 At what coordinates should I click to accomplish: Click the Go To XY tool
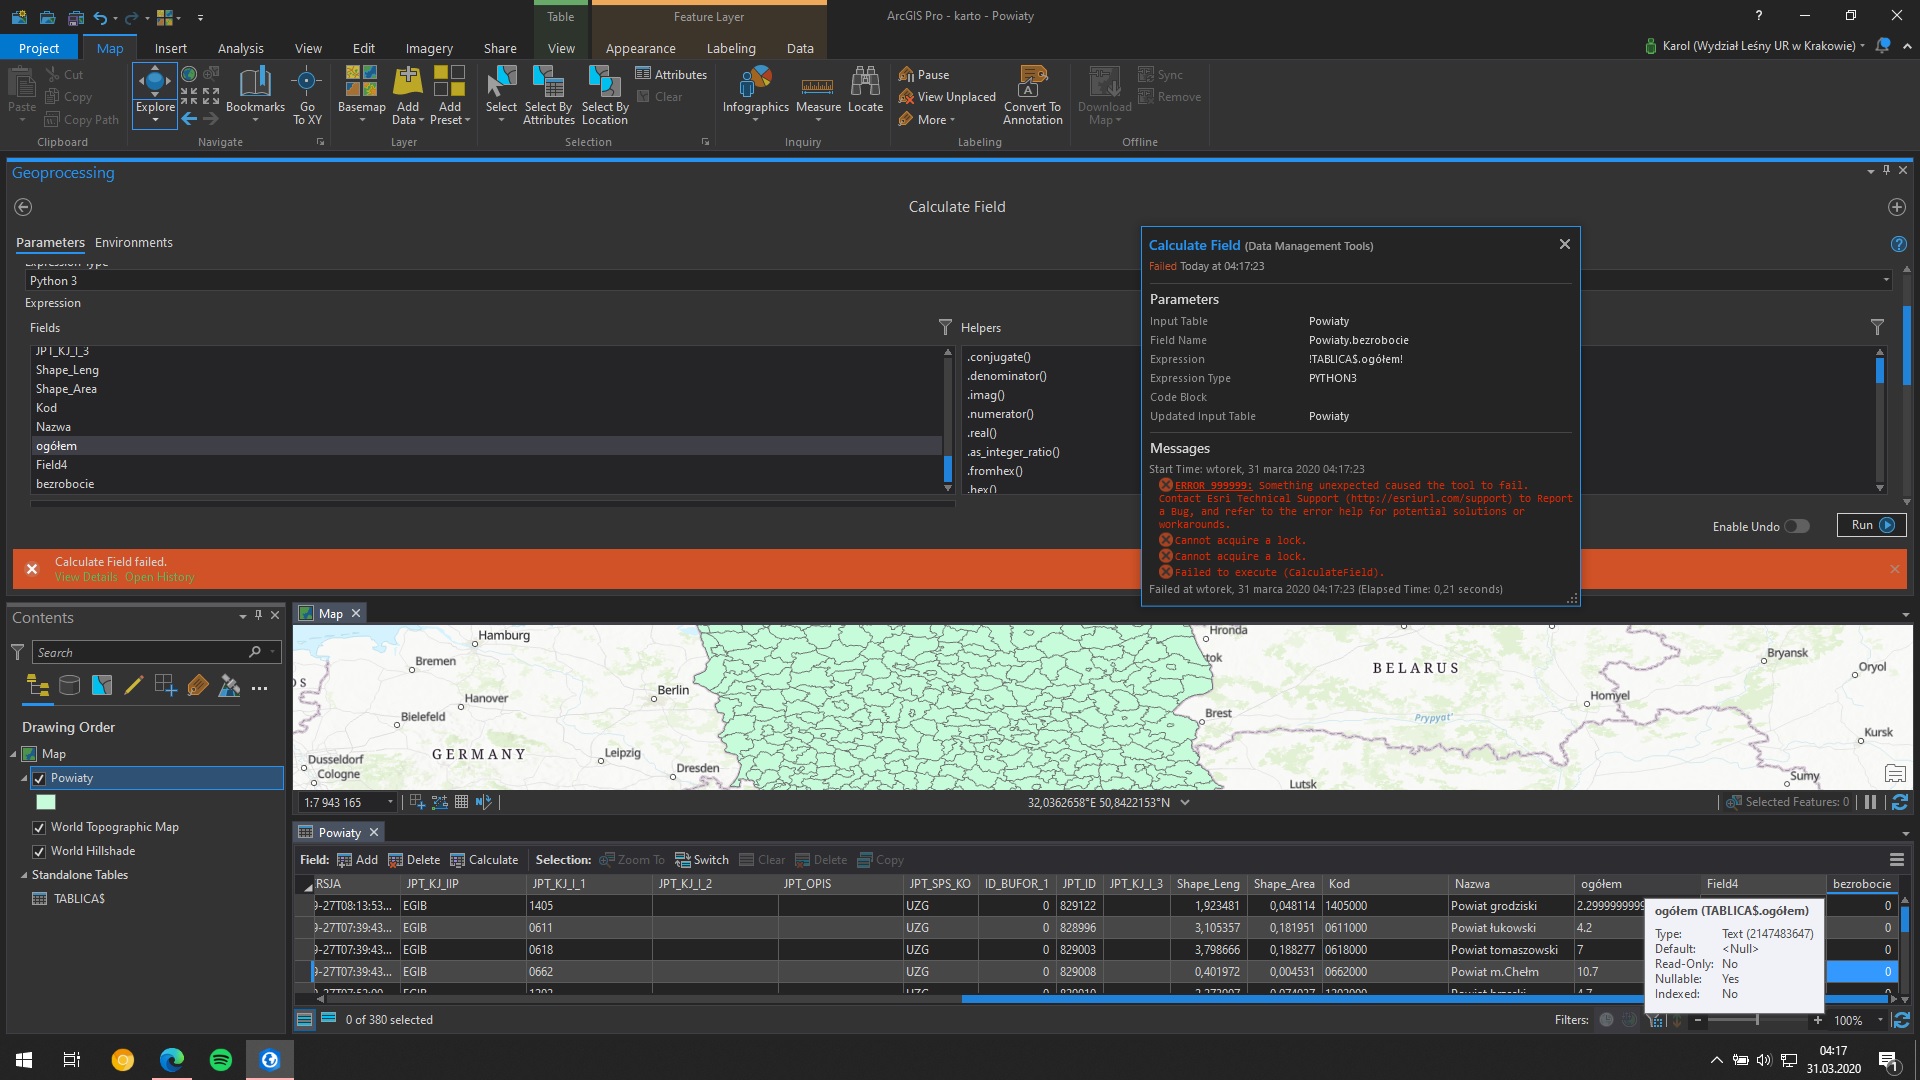307,95
